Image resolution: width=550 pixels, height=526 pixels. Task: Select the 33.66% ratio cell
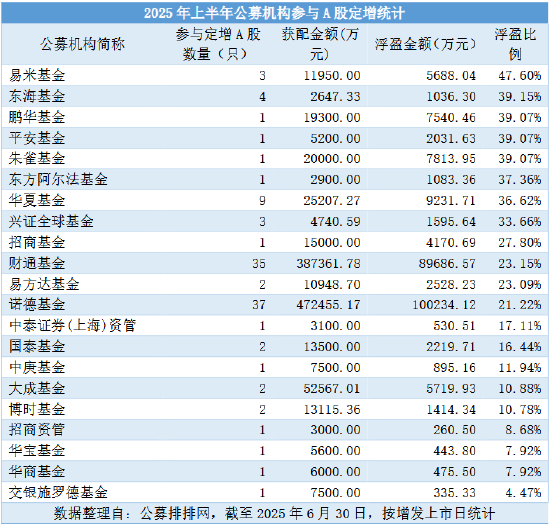520,222
